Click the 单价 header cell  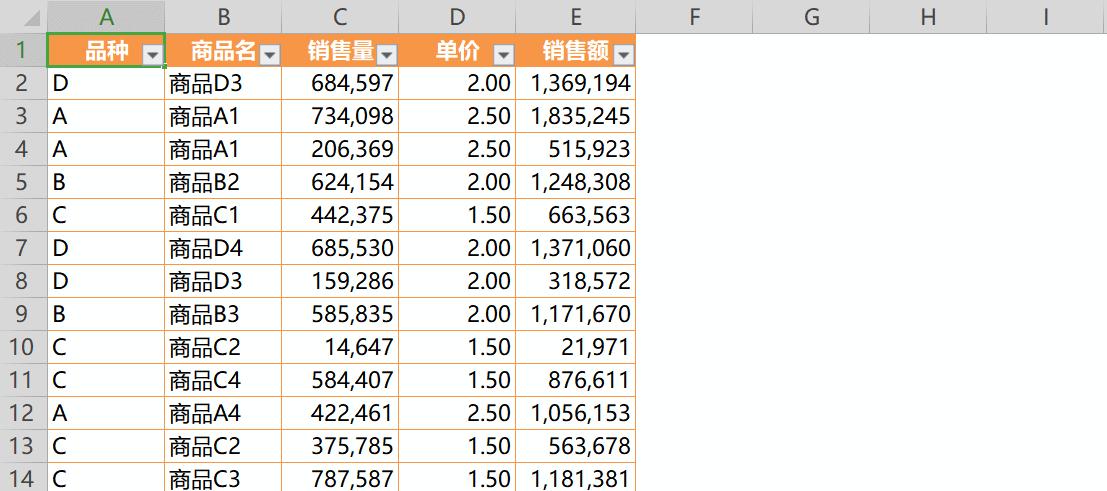click(x=457, y=50)
